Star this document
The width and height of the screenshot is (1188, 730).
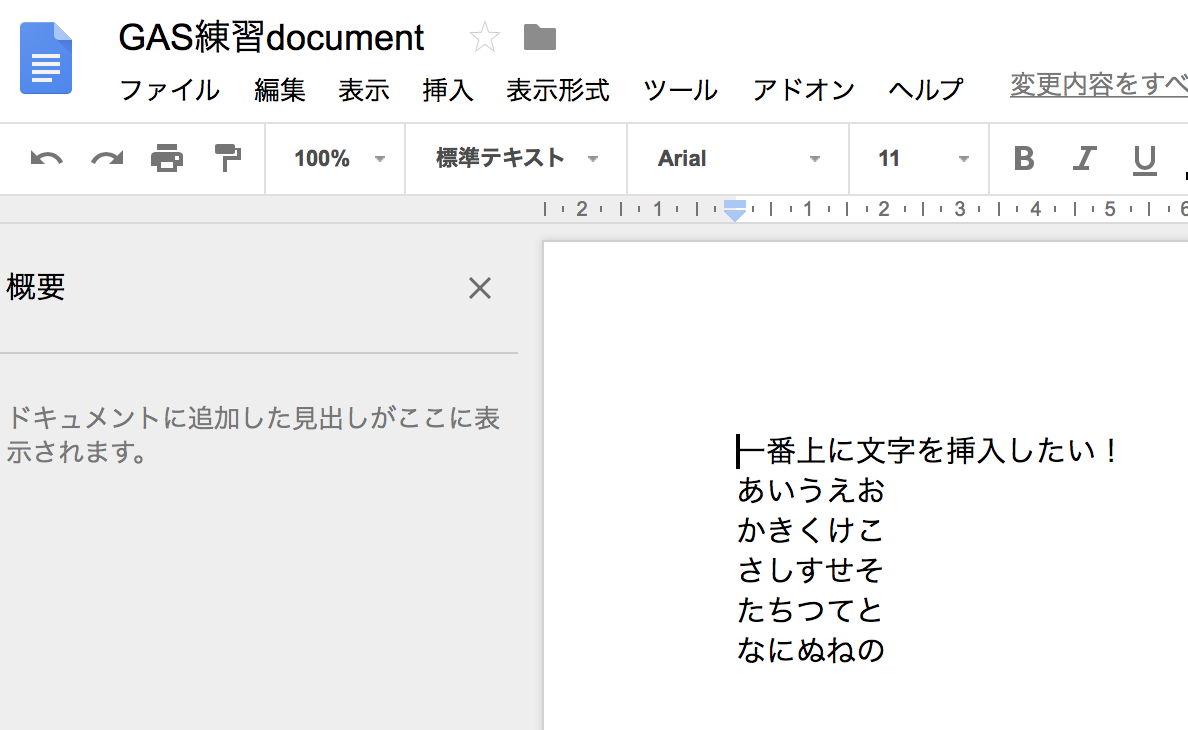(x=484, y=37)
